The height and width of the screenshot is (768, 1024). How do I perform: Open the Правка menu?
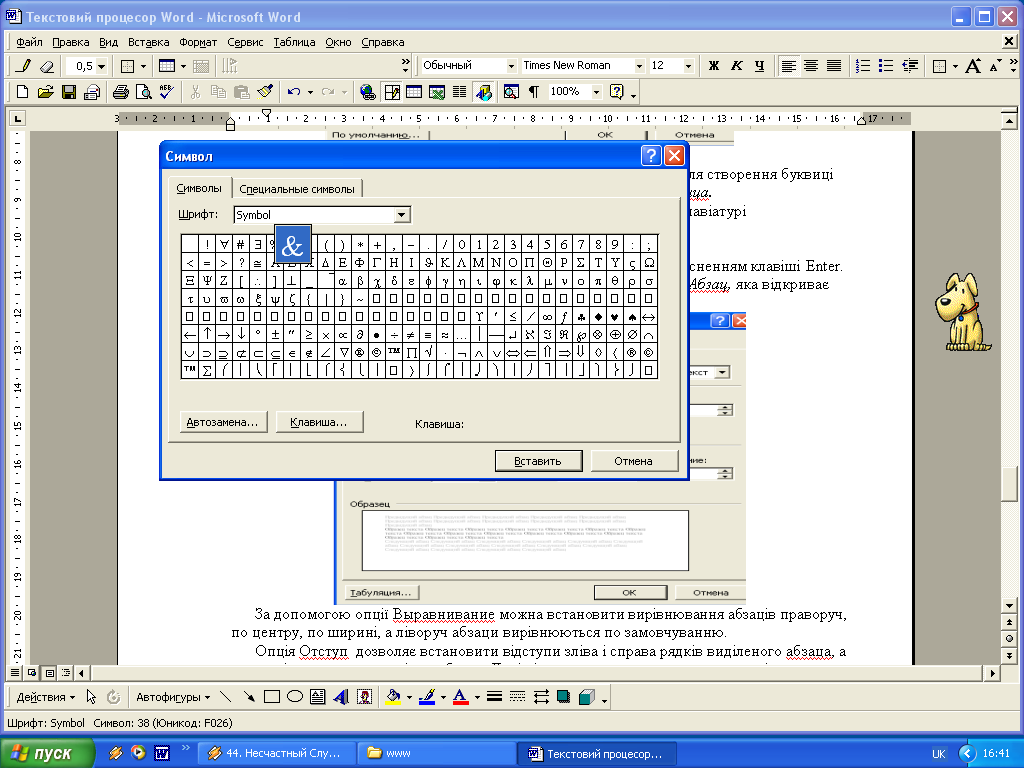coord(71,42)
